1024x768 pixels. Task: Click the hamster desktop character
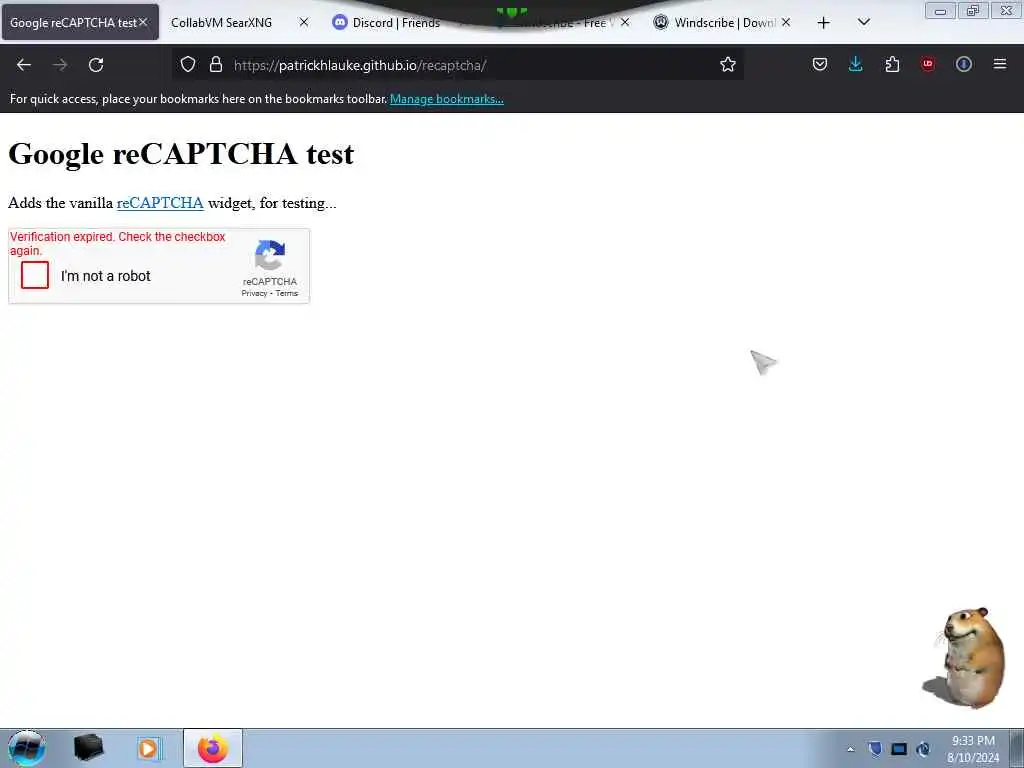pyautogui.click(x=965, y=657)
